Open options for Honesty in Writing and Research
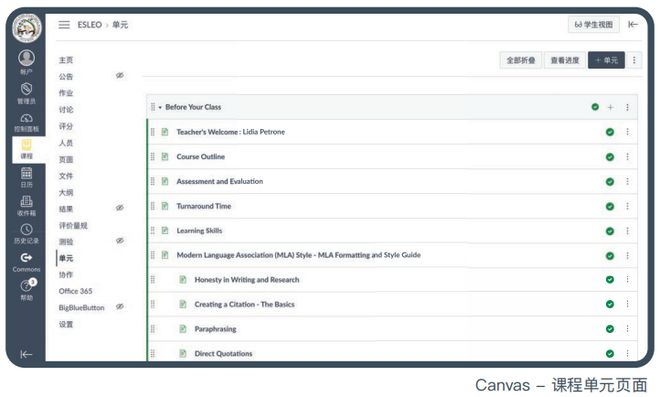This screenshot has height=397, width=660. [628, 280]
